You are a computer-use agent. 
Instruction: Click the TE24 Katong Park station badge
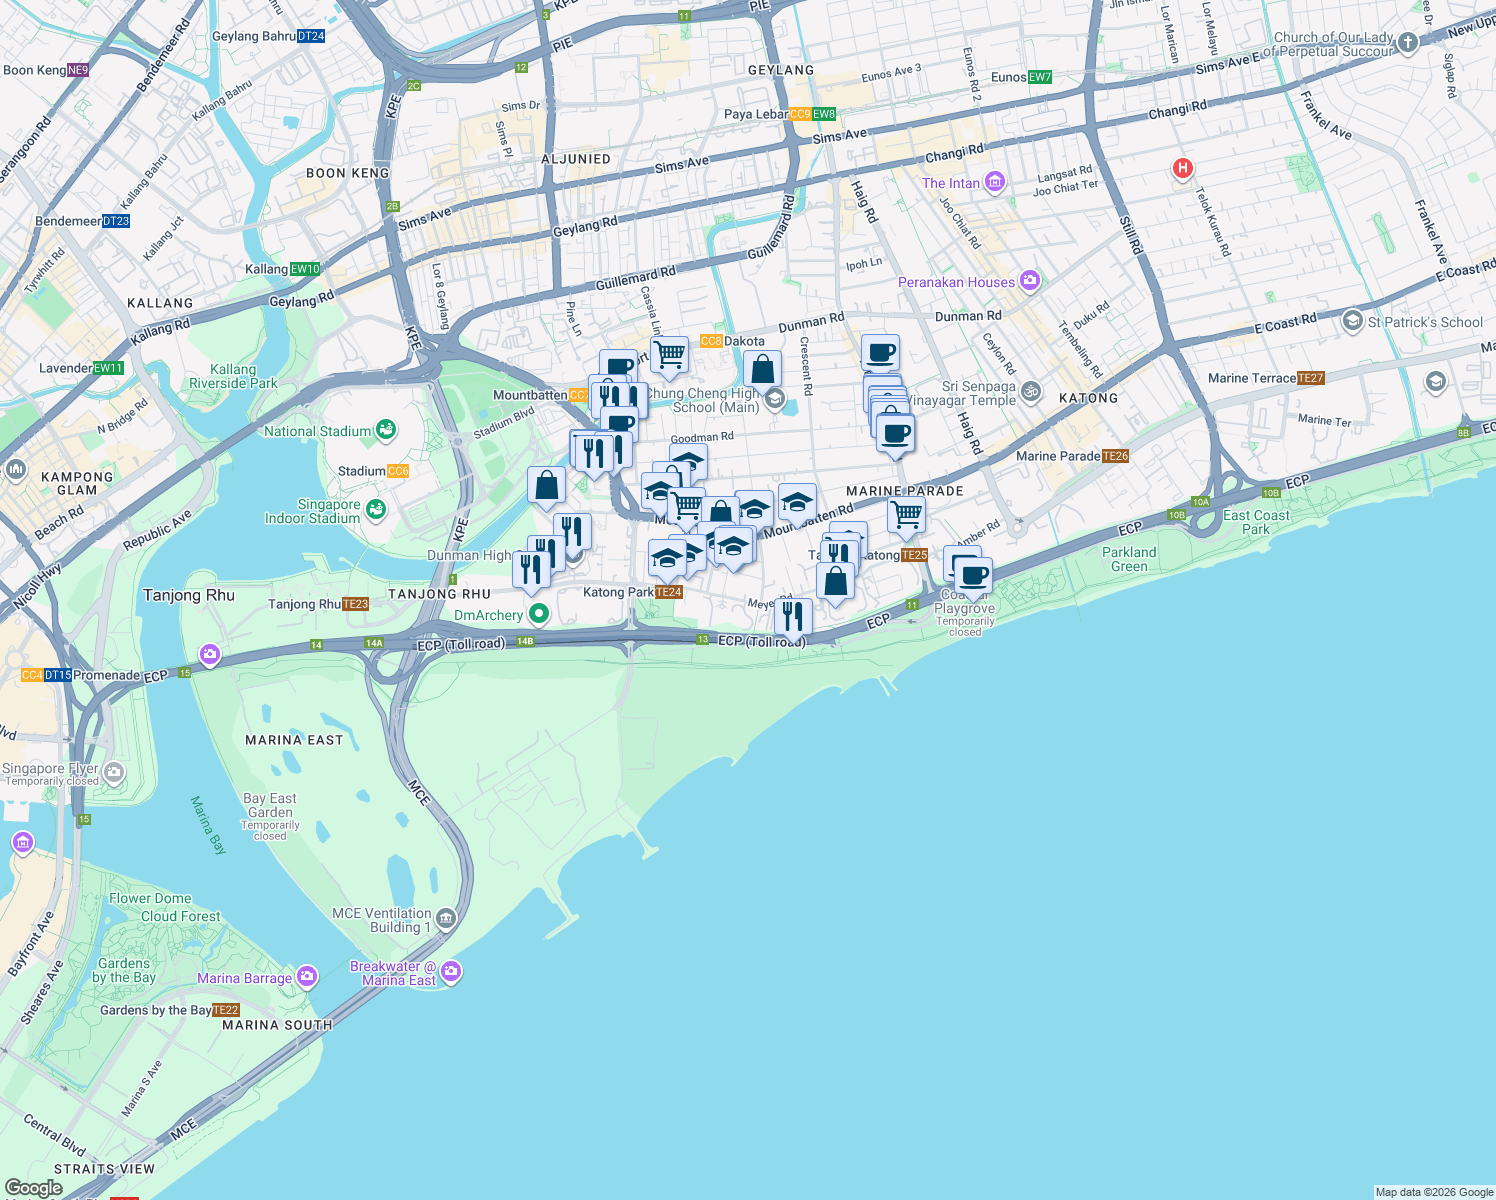(x=668, y=592)
